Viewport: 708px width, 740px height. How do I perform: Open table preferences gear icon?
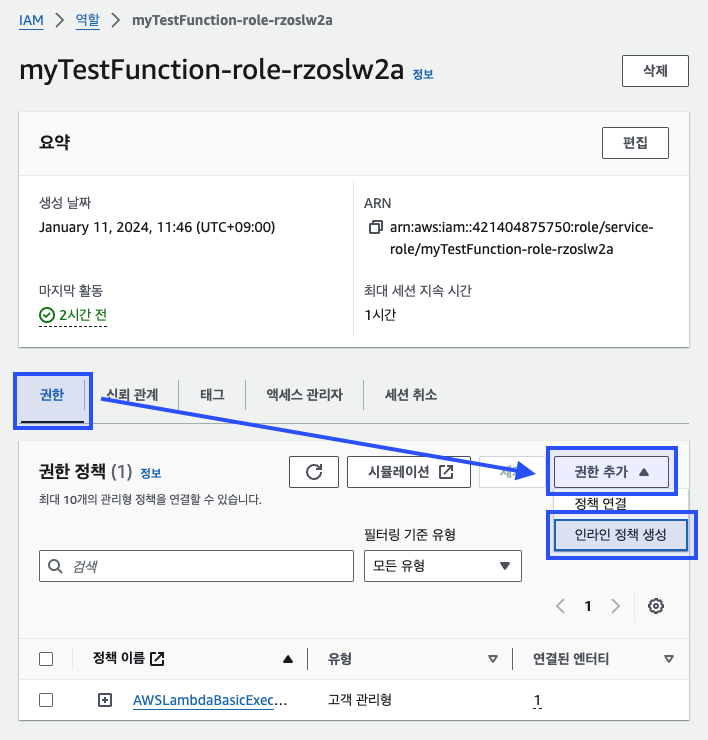click(656, 605)
